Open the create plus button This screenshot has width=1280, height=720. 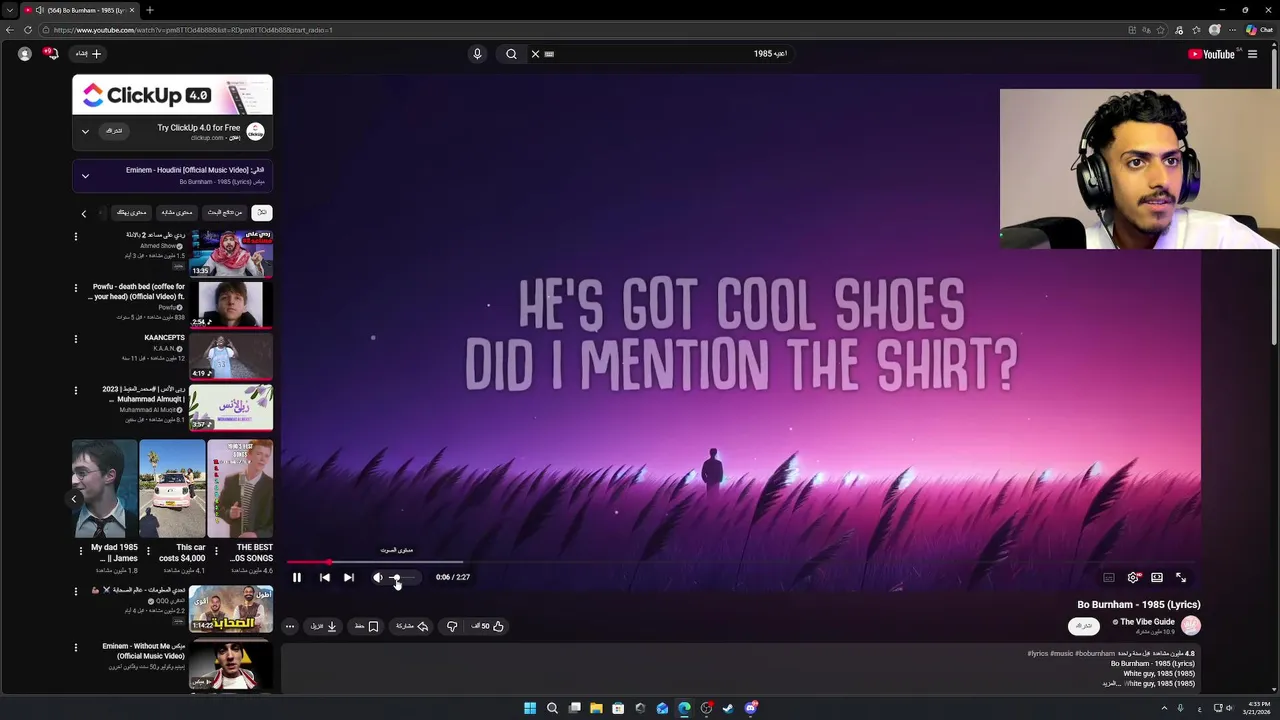[x=90, y=54]
